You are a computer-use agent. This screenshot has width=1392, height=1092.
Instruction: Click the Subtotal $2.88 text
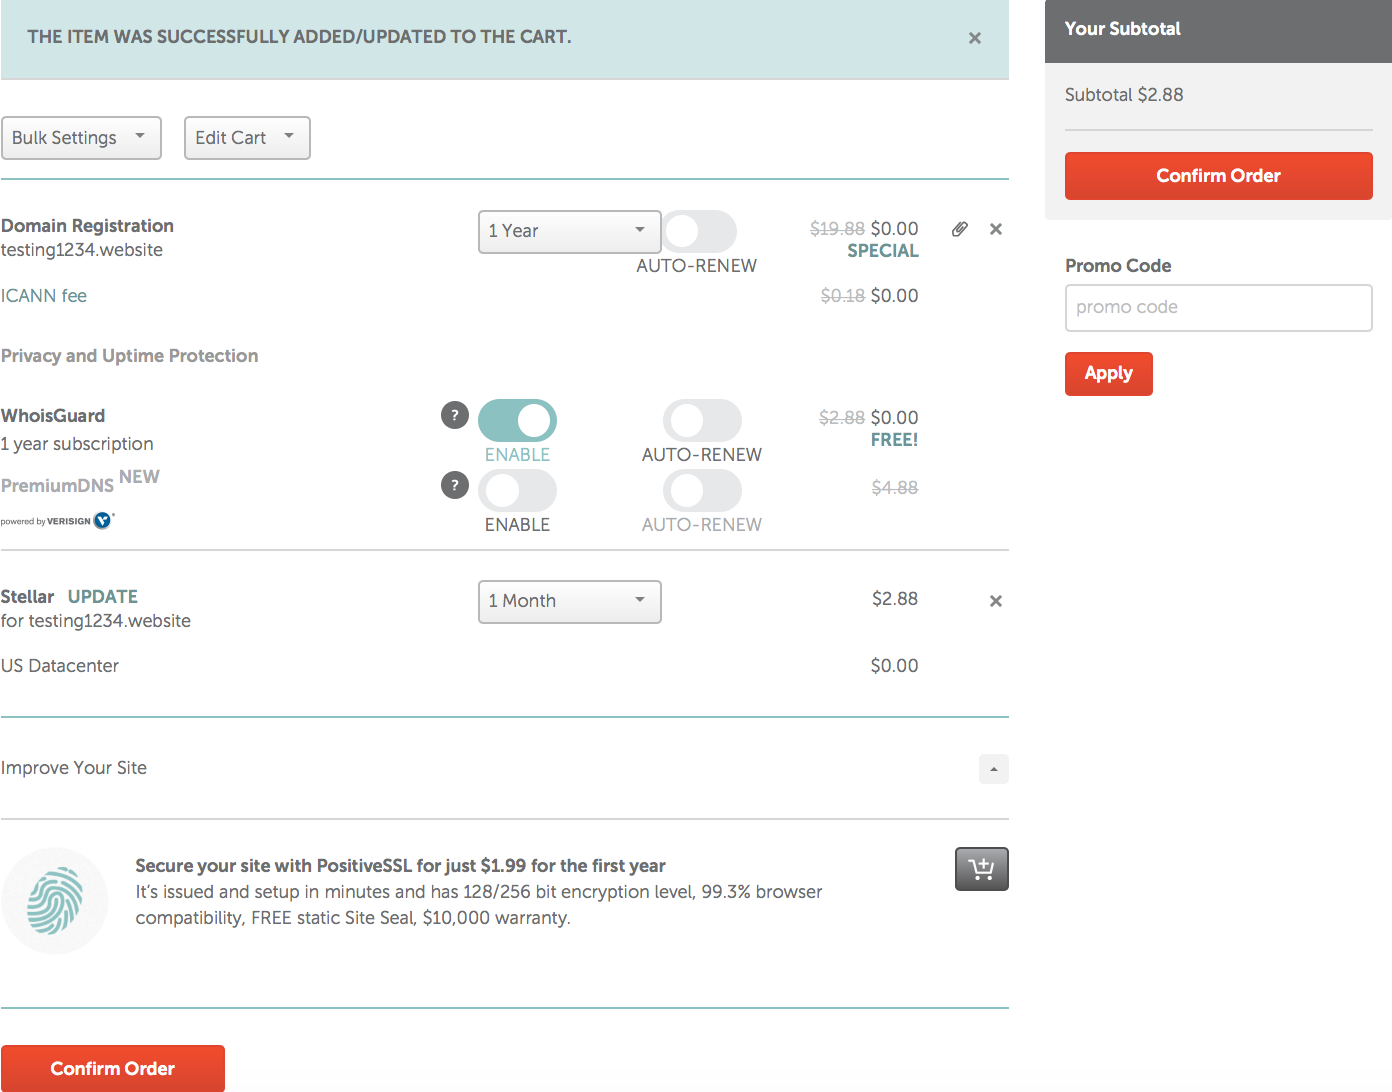[1124, 95]
